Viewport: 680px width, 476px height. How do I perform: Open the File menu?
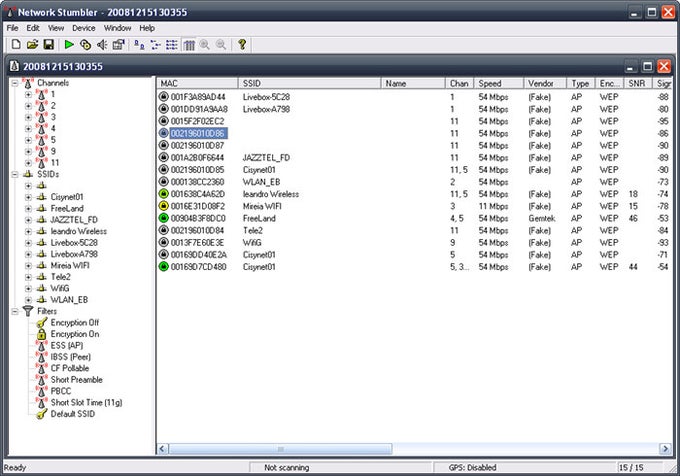[13, 28]
